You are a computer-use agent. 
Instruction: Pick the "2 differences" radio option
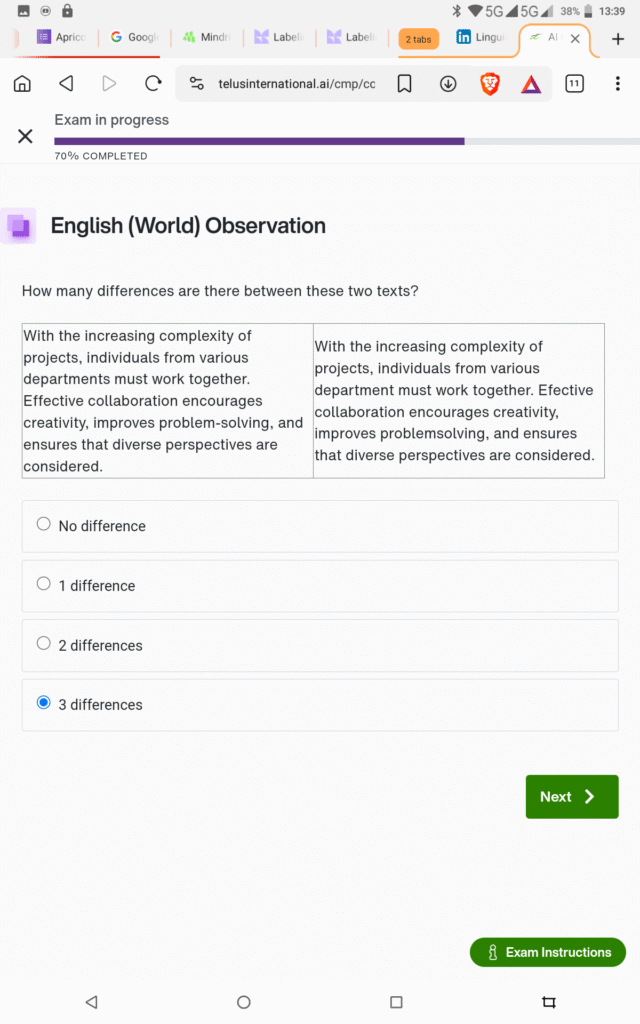pos(44,644)
